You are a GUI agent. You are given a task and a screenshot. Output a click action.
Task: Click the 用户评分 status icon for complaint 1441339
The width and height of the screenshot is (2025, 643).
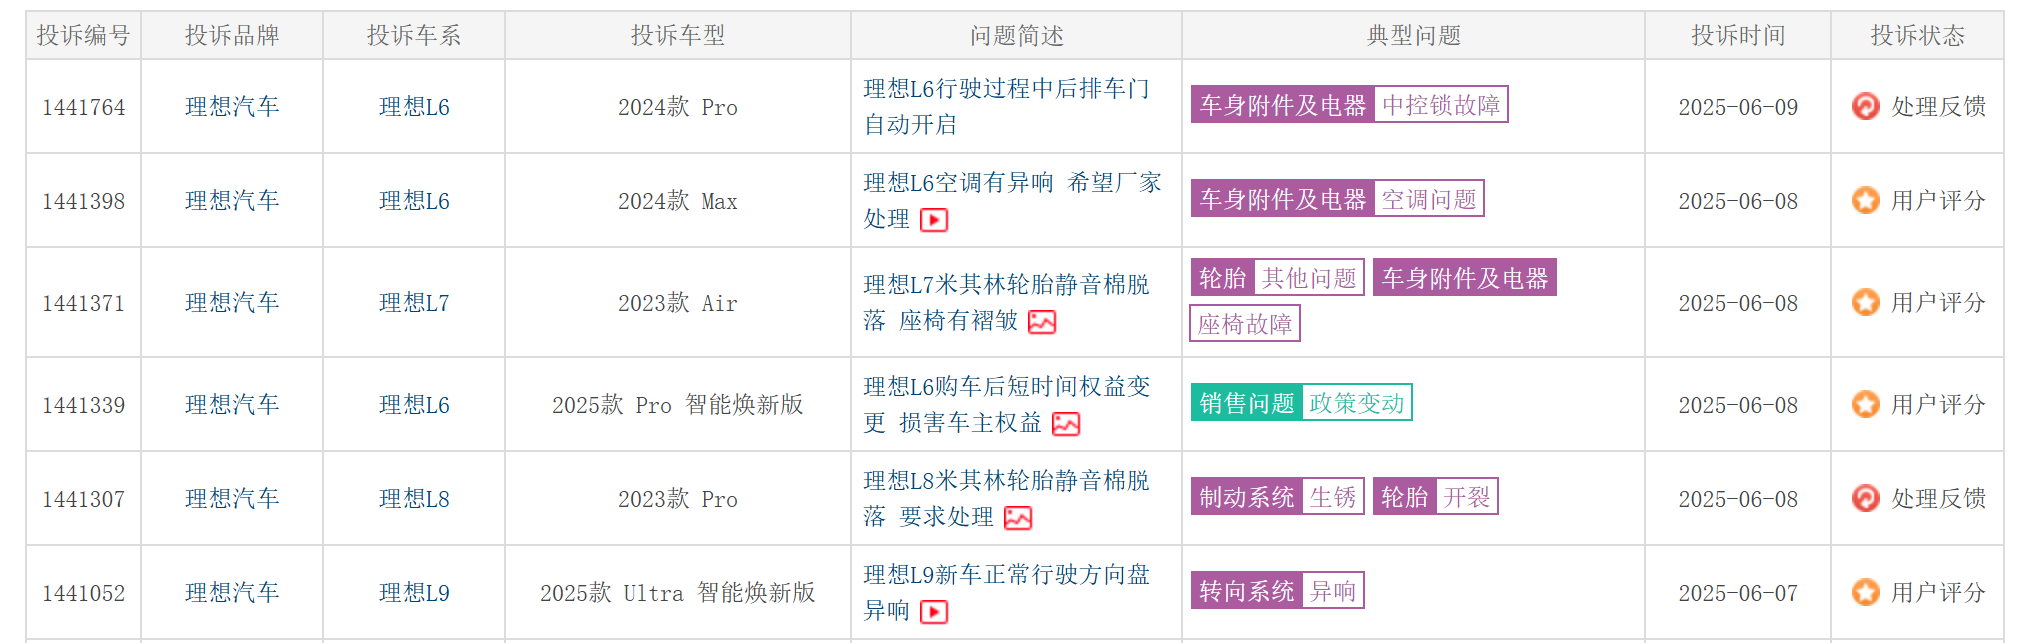(x=1865, y=404)
